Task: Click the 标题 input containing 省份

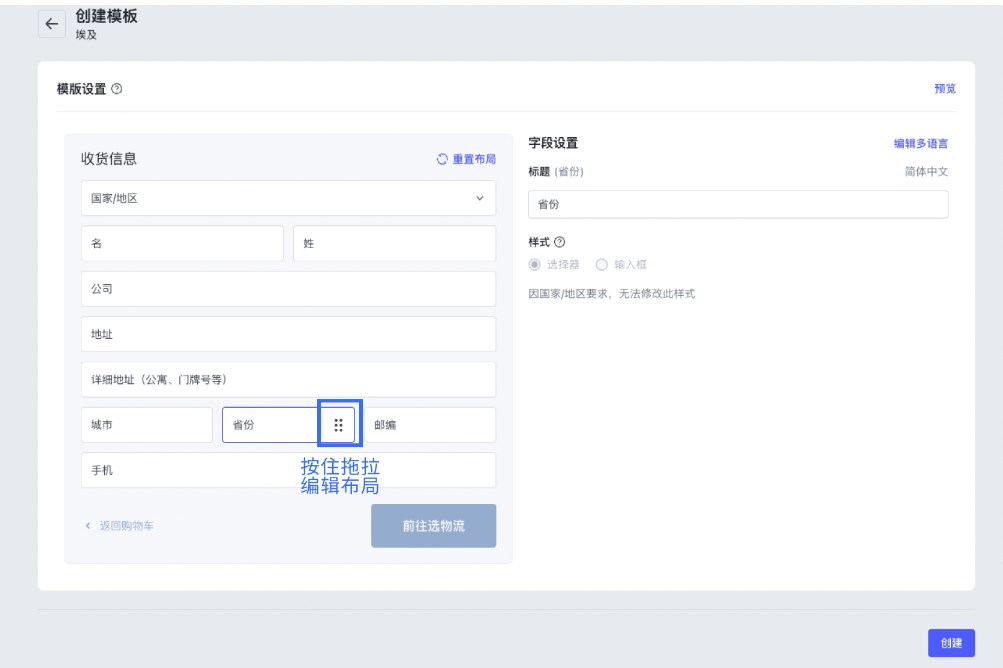Action: pos(737,204)
